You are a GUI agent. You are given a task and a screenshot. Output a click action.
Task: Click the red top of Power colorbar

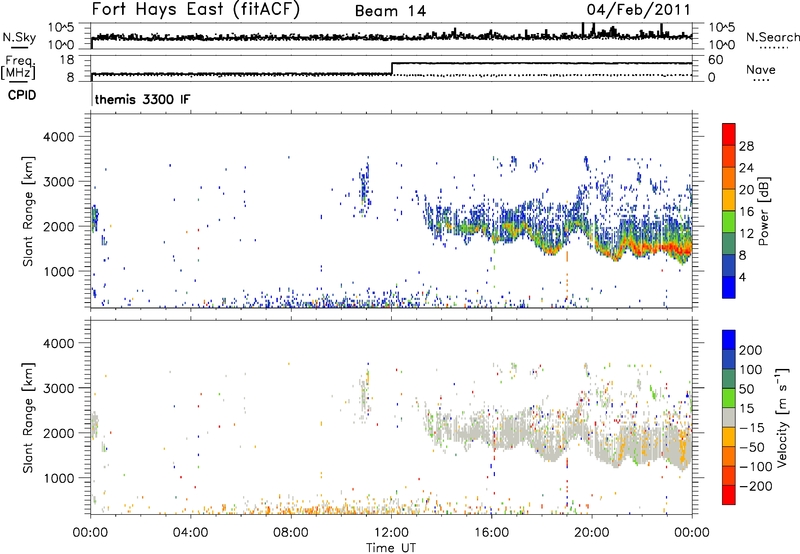[729, 134]
